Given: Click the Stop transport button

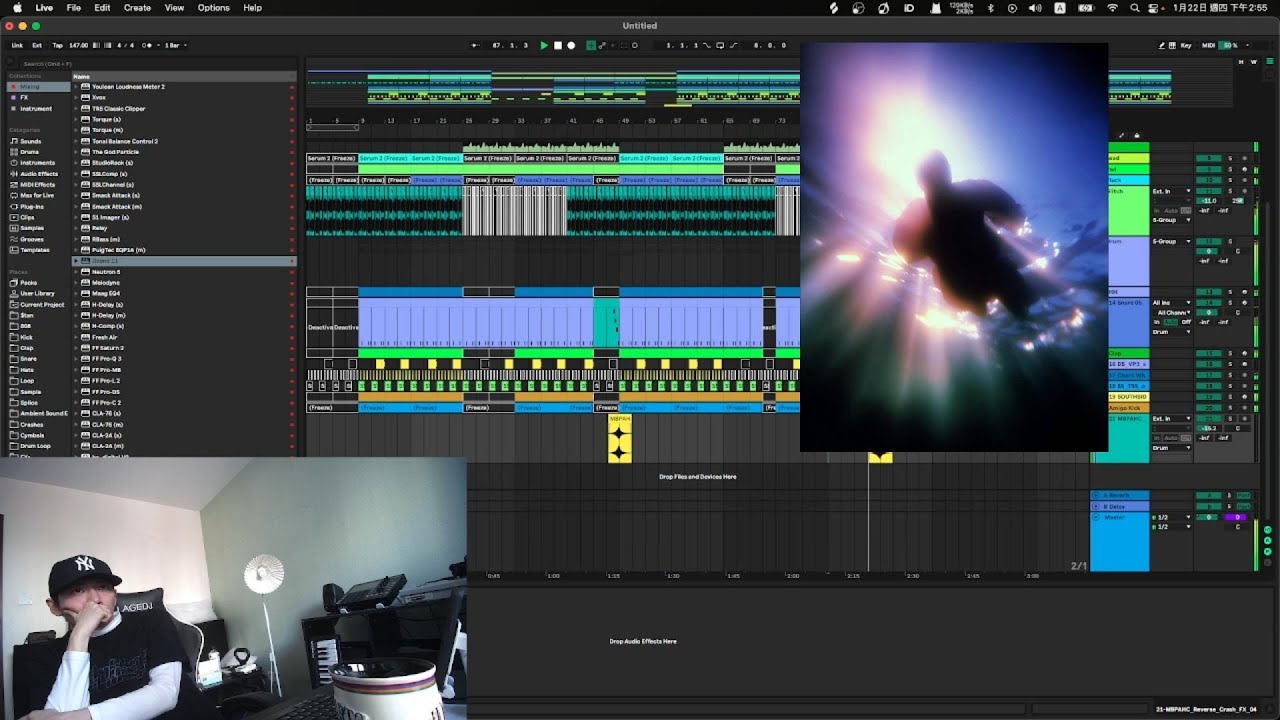Looking at the screenshot, I should [558, 45].
